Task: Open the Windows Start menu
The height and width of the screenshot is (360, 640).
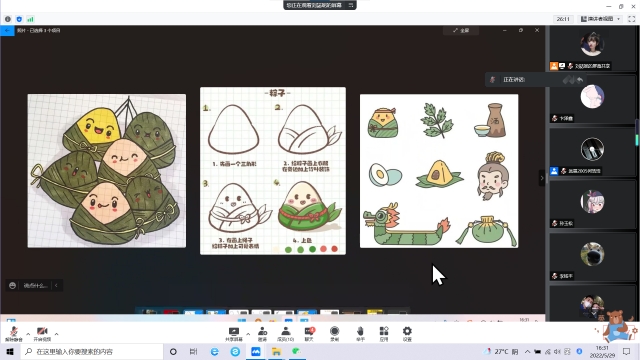Action: 10,351
